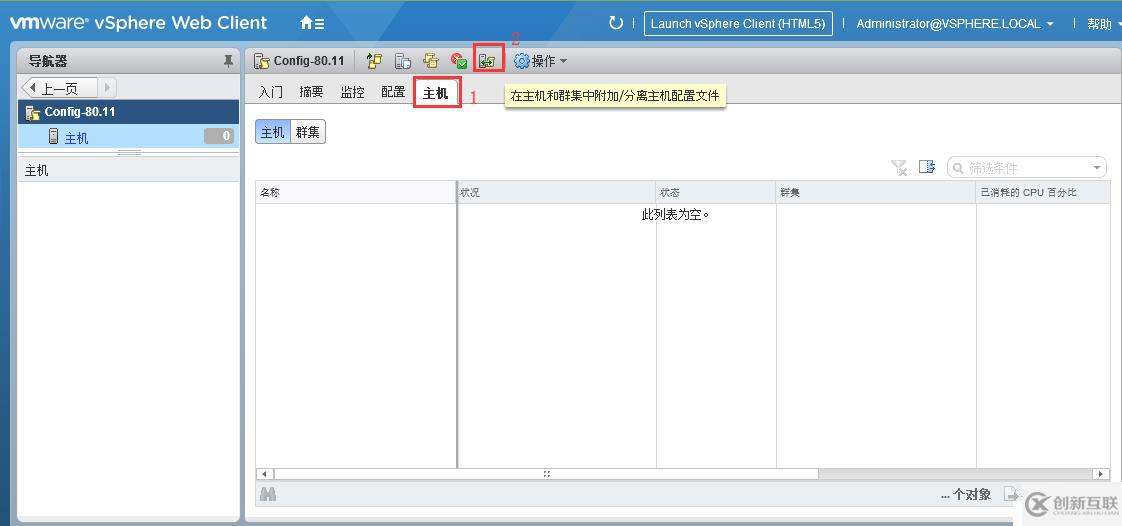The width and height of the screenshot is (1122, 526).
Task: Click the server-with-document toolbar icon
Action: click(403, 62)
